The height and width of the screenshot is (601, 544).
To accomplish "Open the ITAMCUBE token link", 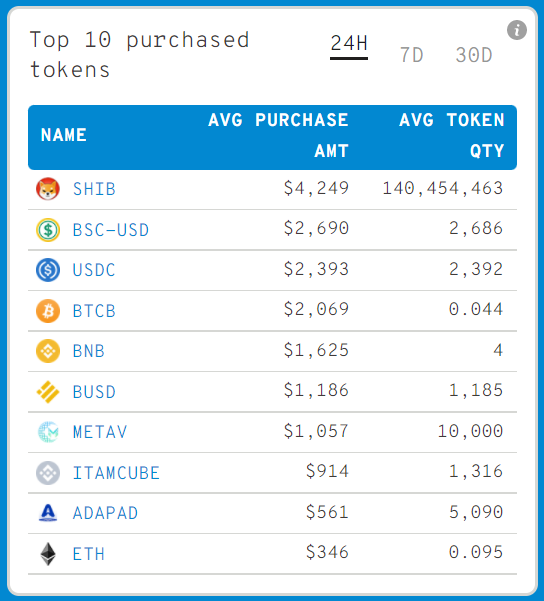I will tap(116, 473).
